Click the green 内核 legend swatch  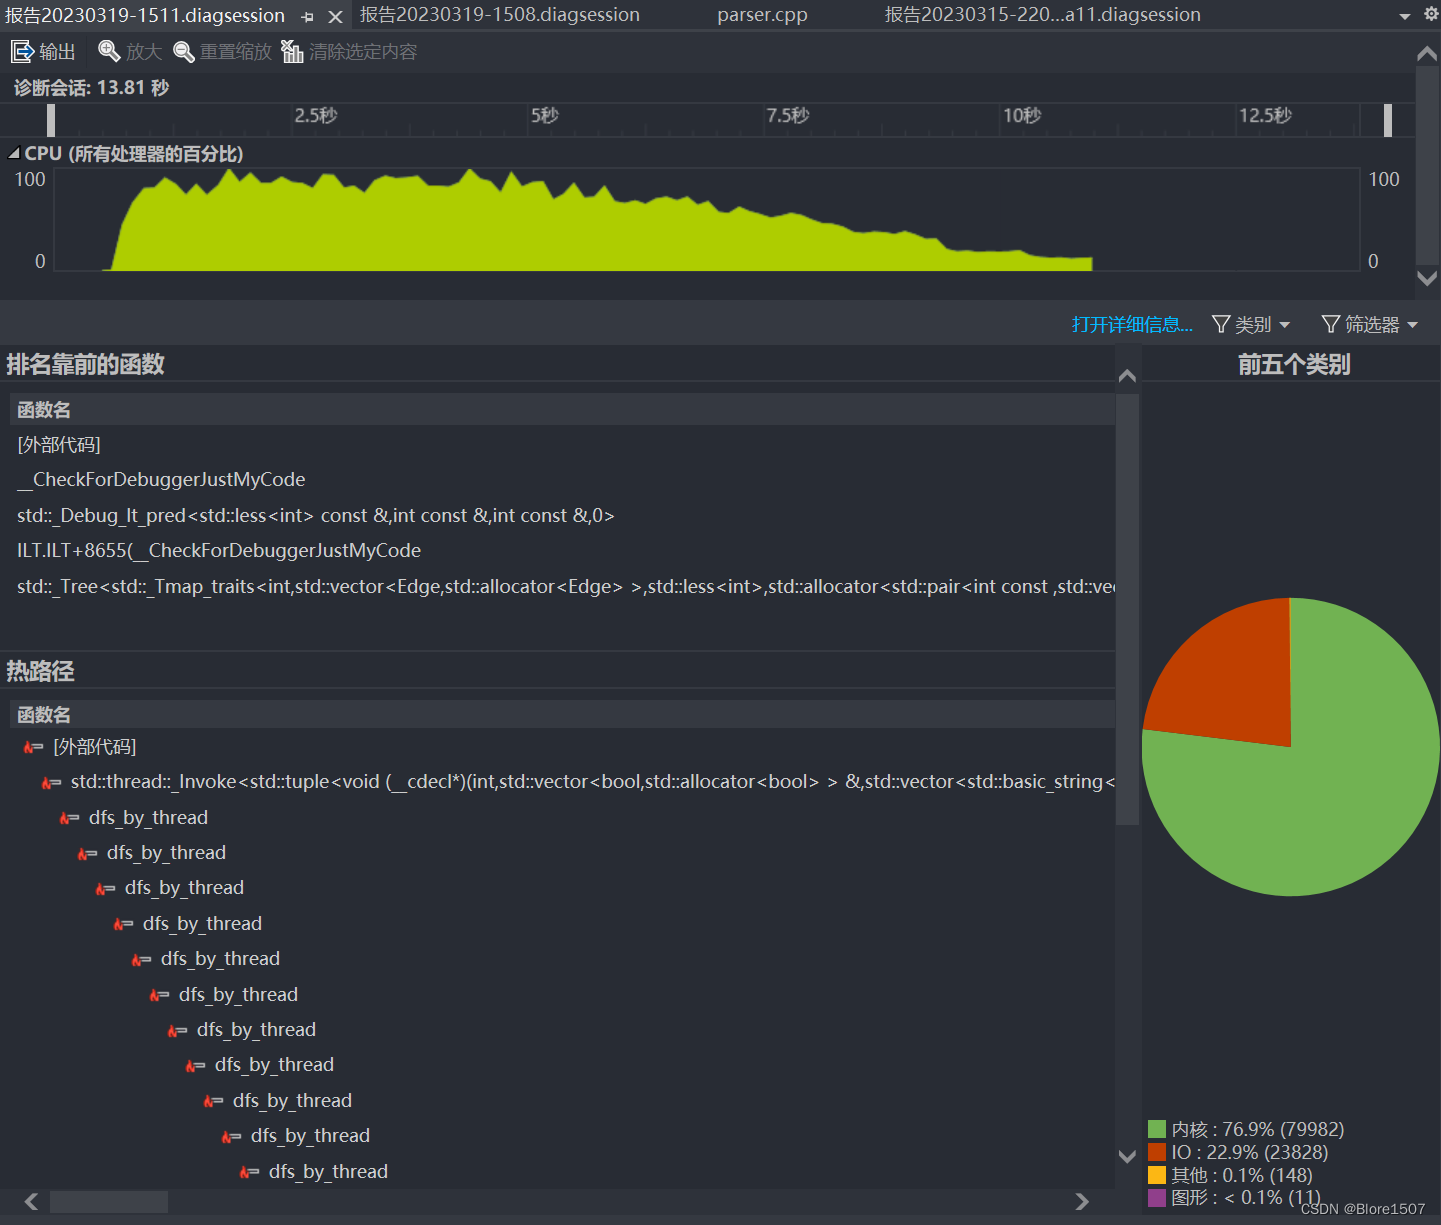coord(1157,1130)
